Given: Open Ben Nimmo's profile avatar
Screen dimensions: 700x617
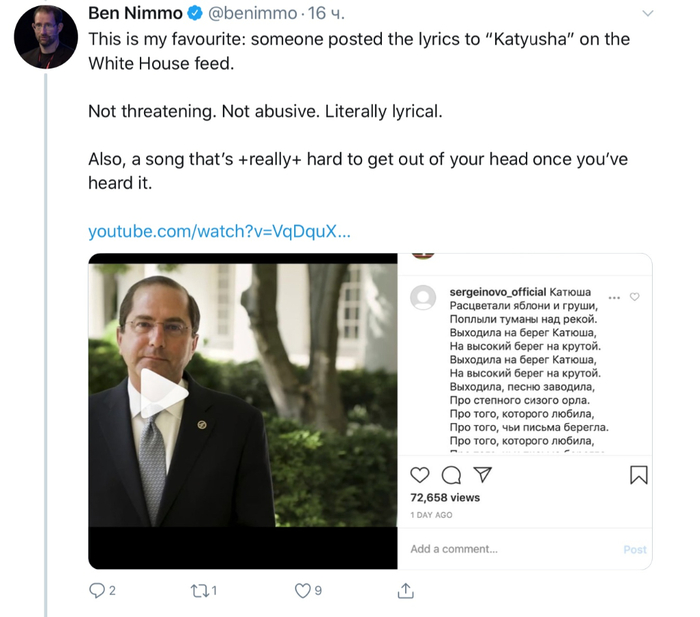Looking at the screenshot, I should [46, 37].
